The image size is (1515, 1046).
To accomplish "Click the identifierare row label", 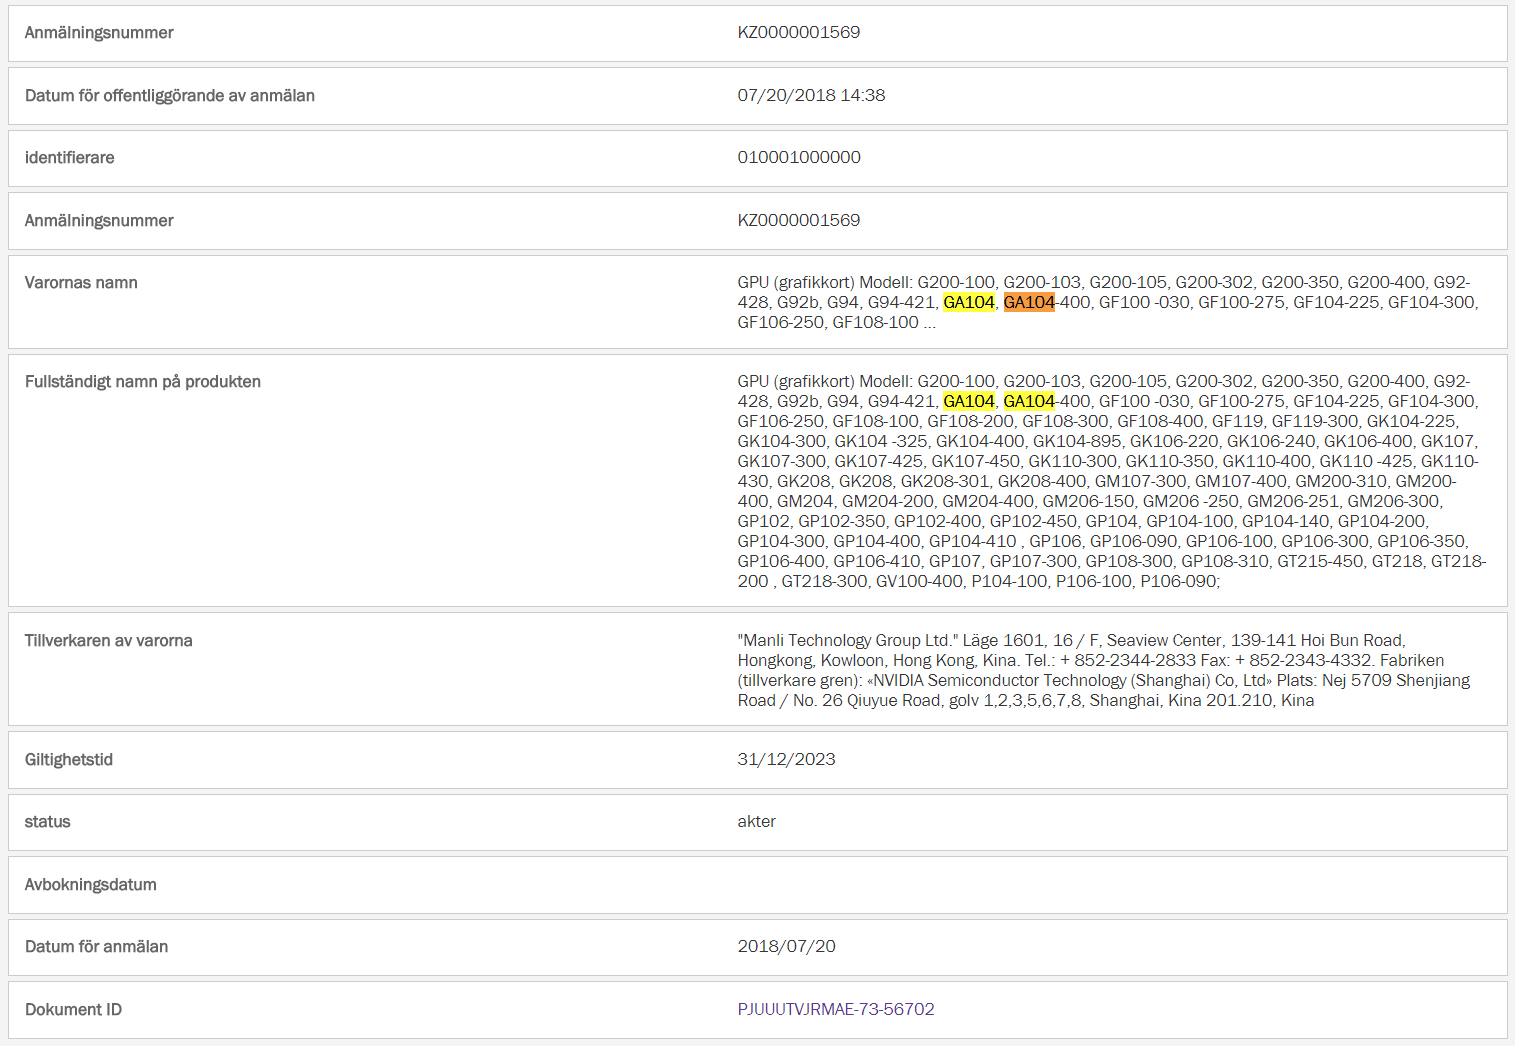I will pyautogui.click(x=69, y=157).
